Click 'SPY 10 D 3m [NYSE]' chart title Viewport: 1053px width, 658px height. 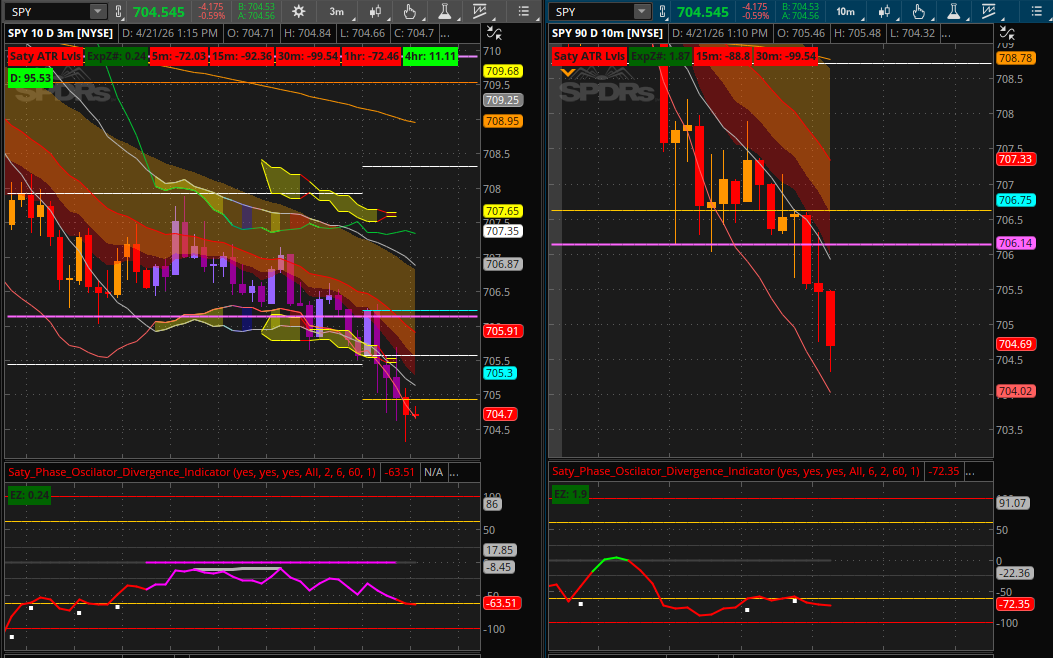[60, 33]
